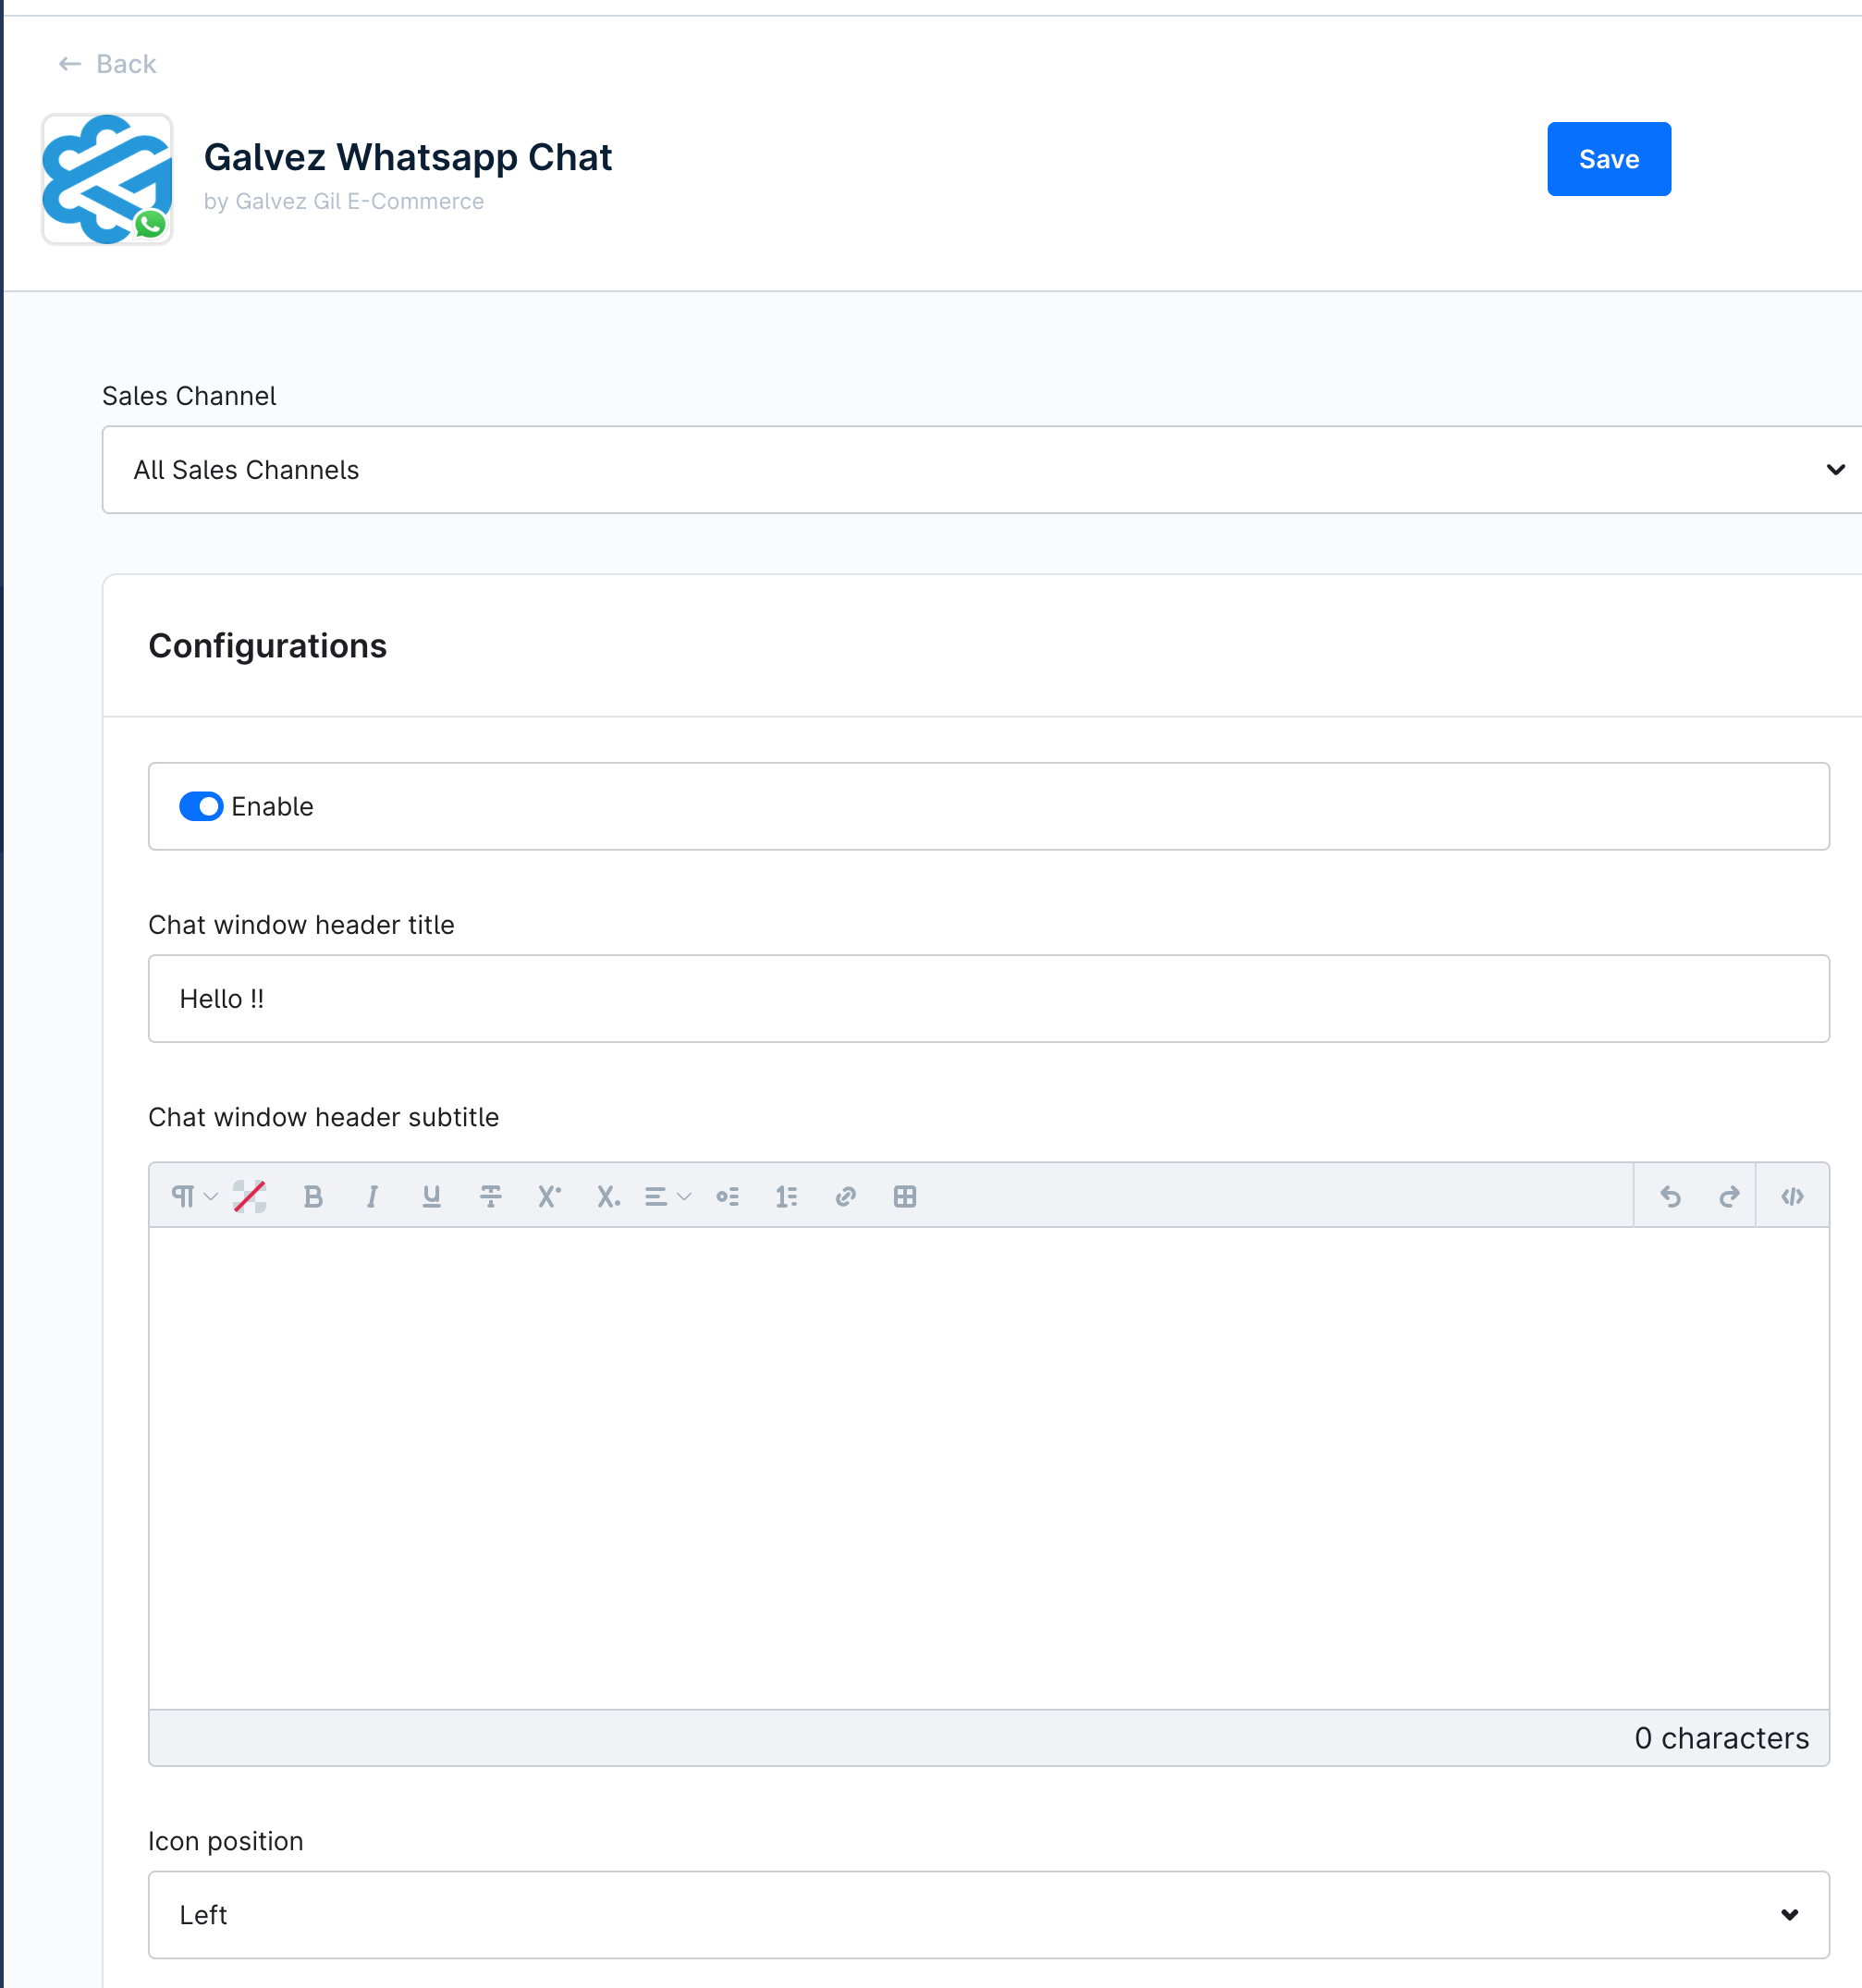Apply underline formatting in the editor
This screenshot has height=1988, width=1862.
[431, 1196]
